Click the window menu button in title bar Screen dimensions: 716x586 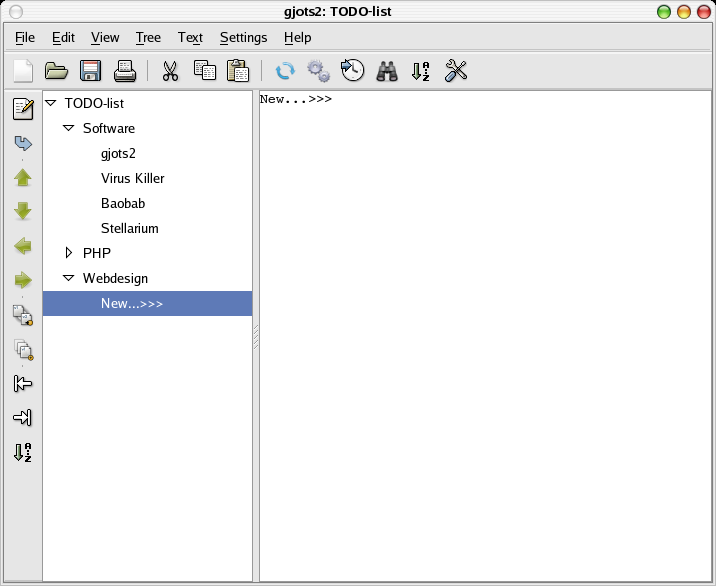[x=16, y=11]
